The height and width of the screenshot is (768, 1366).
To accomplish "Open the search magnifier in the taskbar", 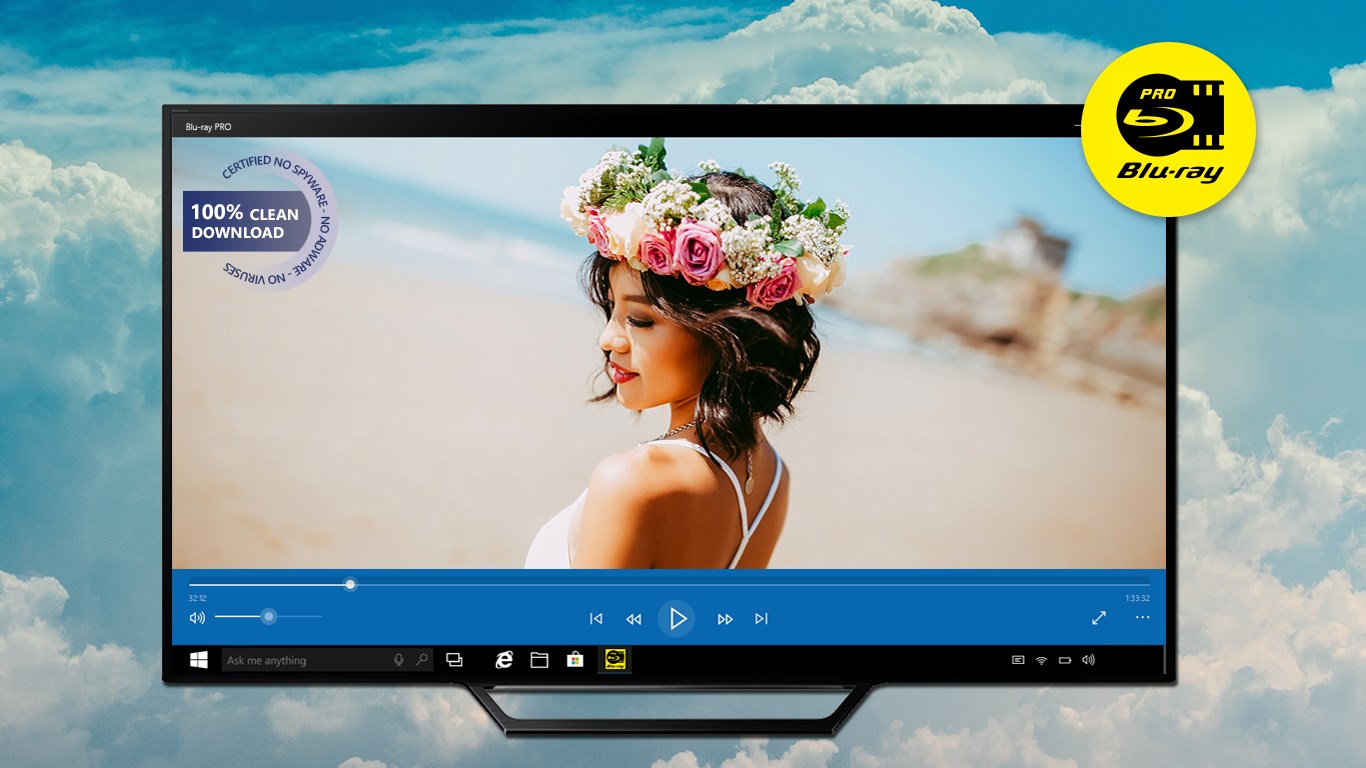I will pos(421,660).
